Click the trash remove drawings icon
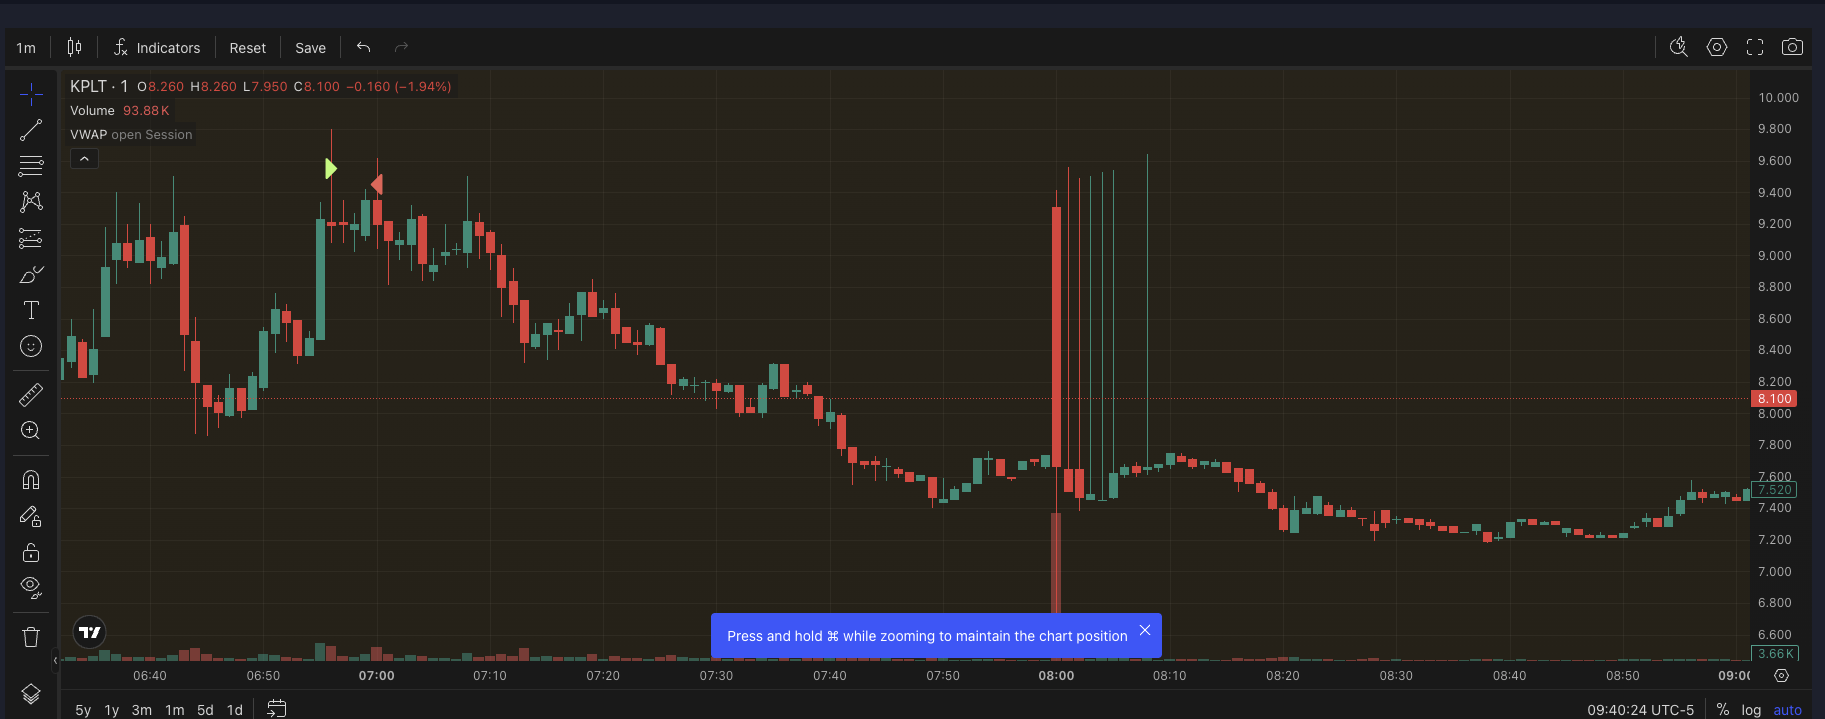Viewport: 1825px width, 719px height. tap(31, 637)
